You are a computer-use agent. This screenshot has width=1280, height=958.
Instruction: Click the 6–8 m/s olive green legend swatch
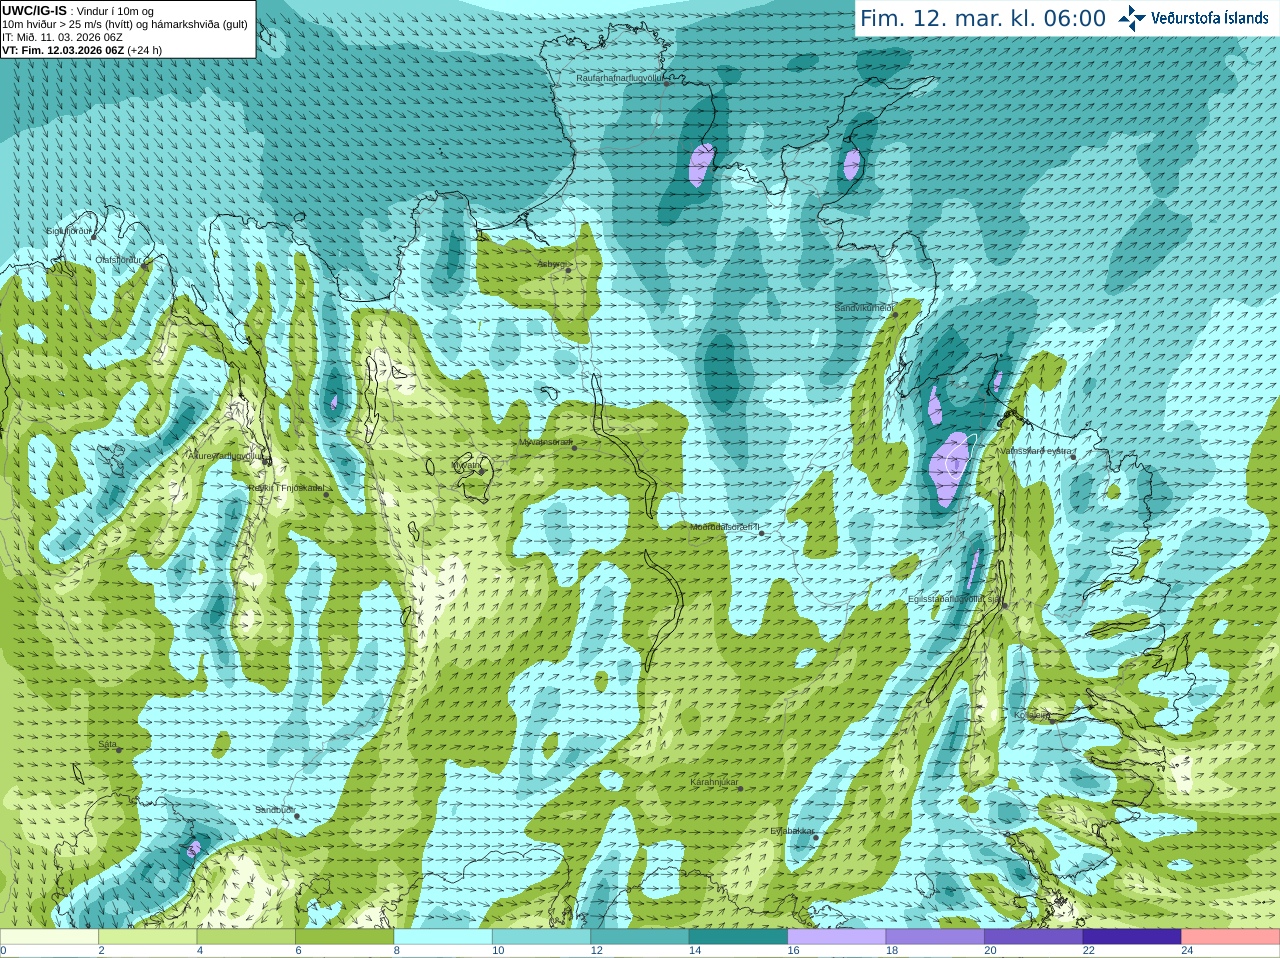(344, 936)
